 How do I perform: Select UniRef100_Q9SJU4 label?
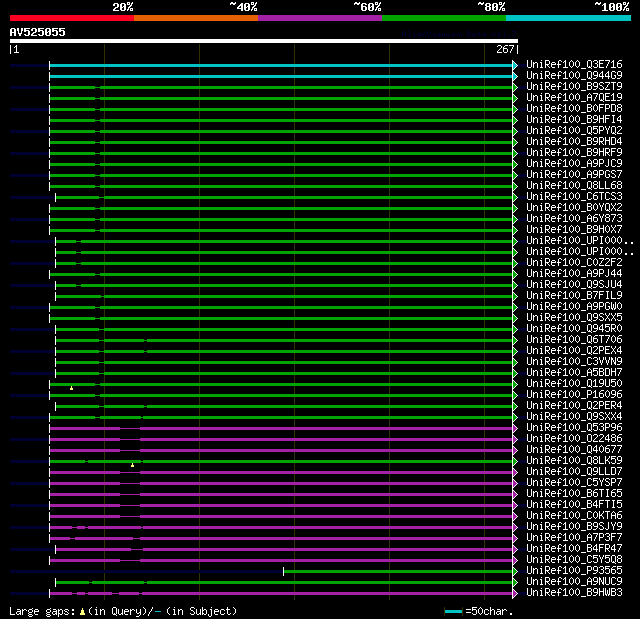coord(574,284)
